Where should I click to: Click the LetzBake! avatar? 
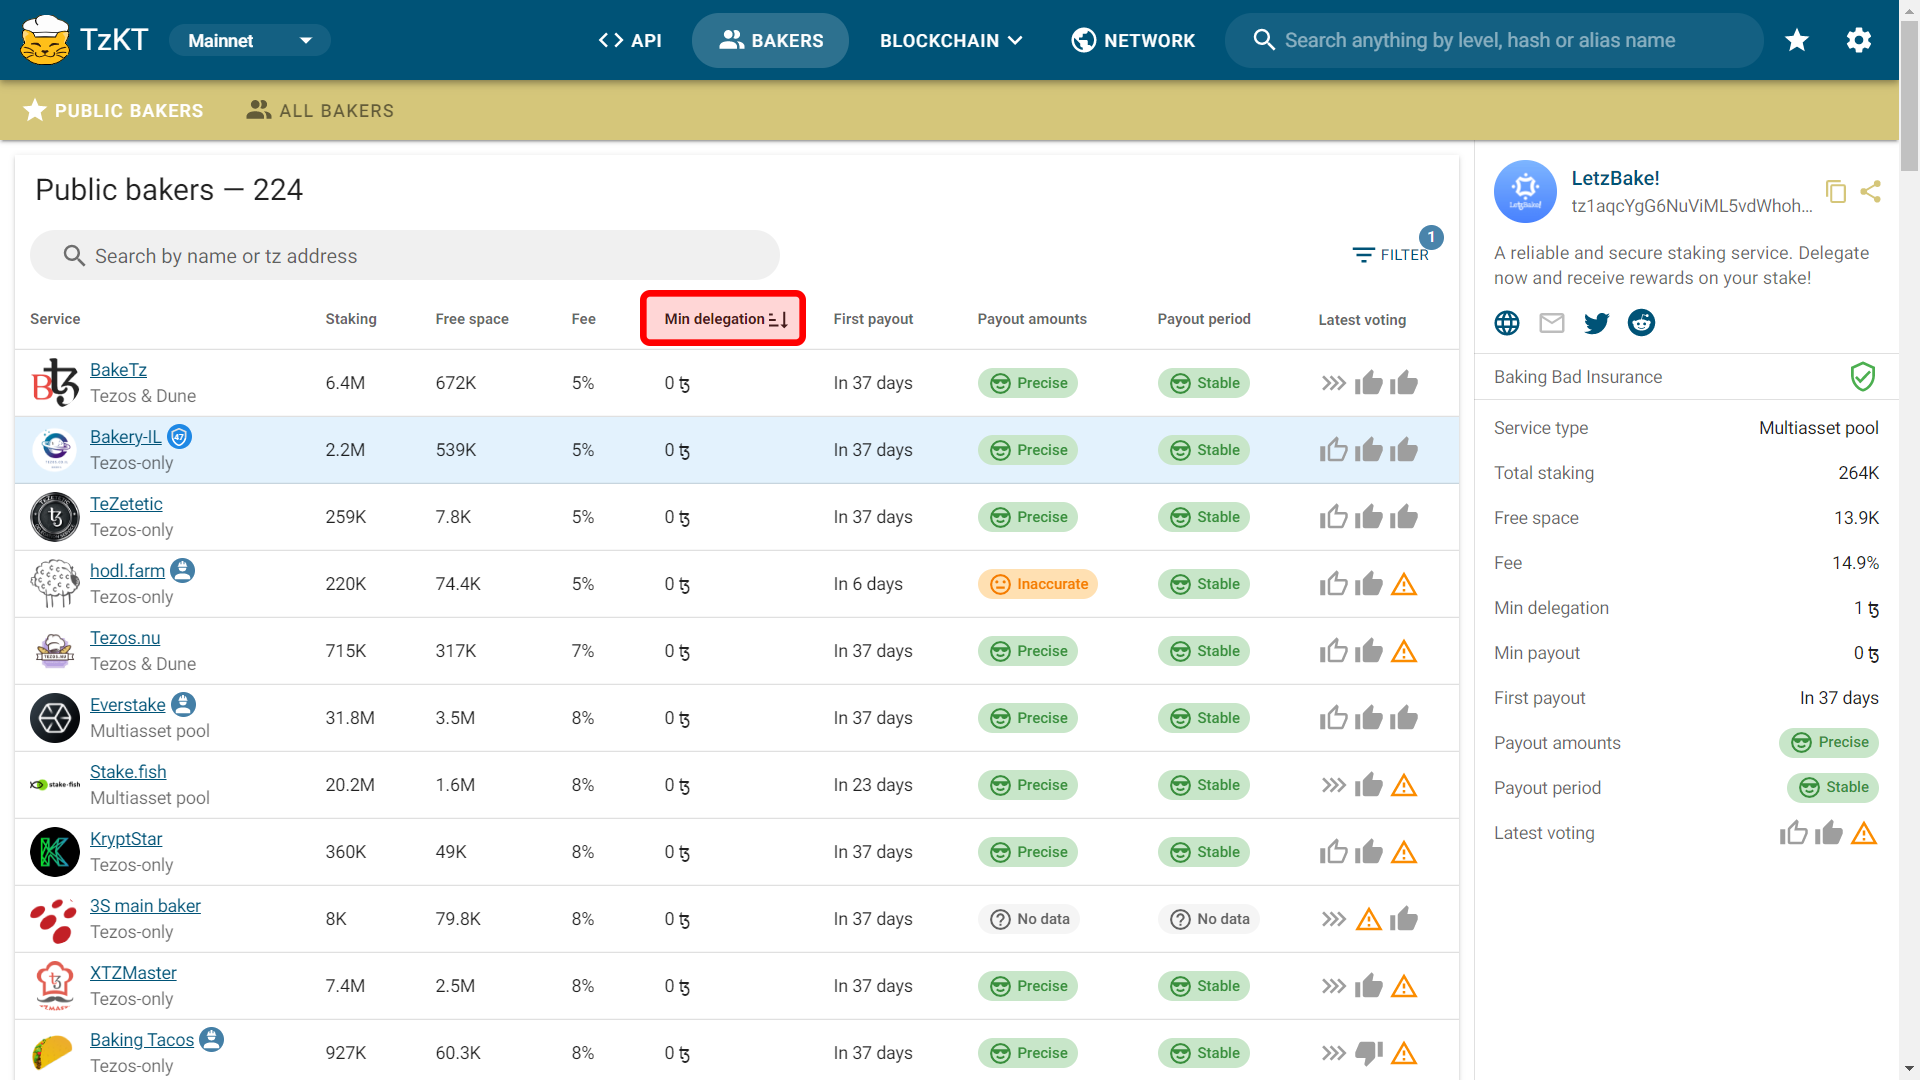pyautogui.click(x=1525, y=191)
